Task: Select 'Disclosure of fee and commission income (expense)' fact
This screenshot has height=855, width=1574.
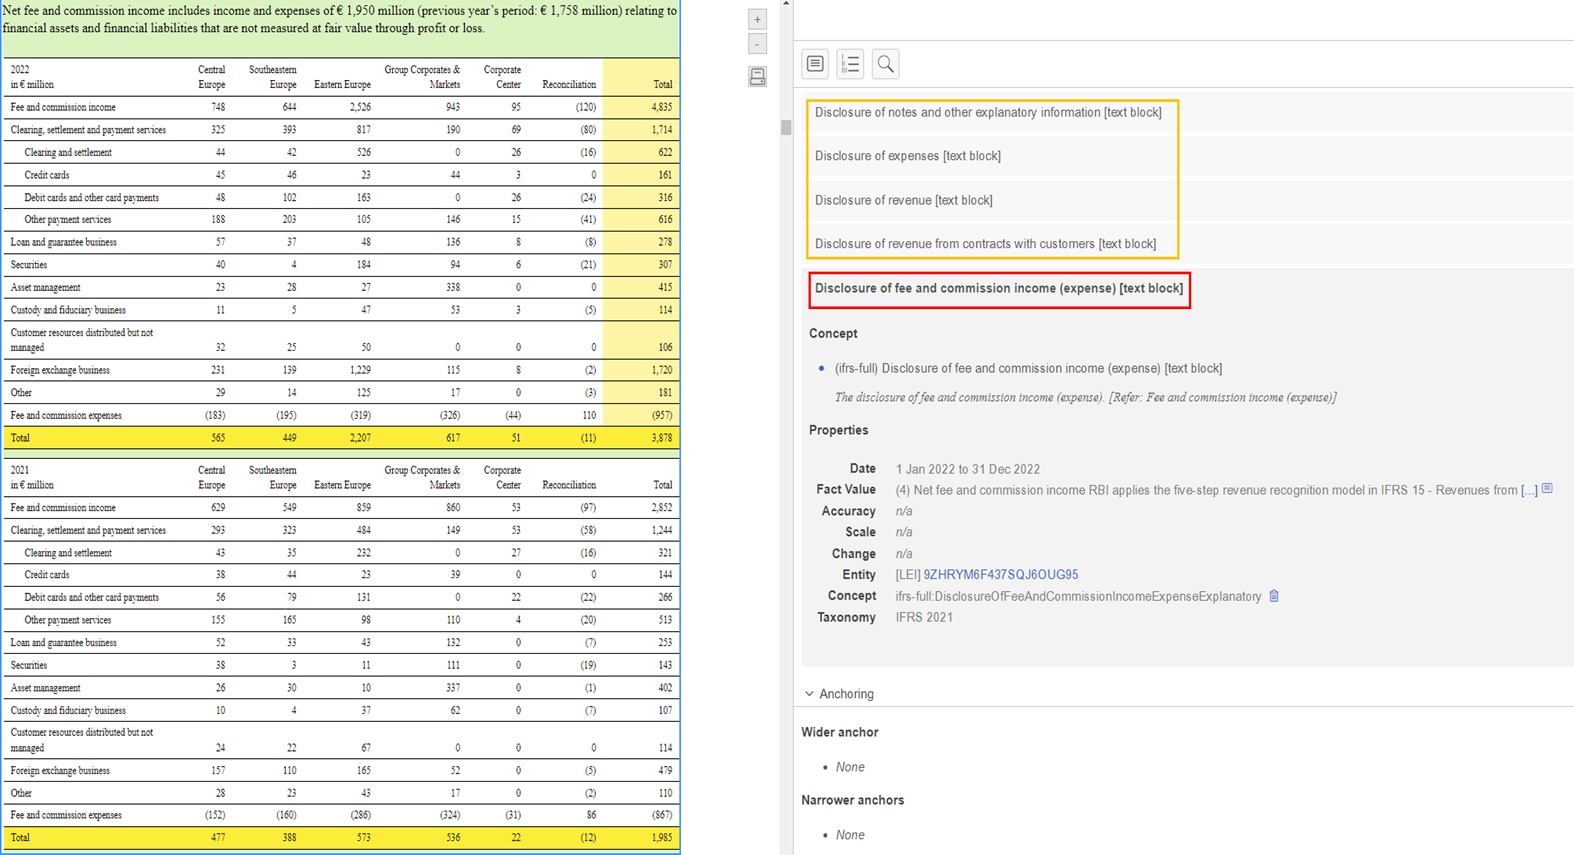Action: [998, 288]
